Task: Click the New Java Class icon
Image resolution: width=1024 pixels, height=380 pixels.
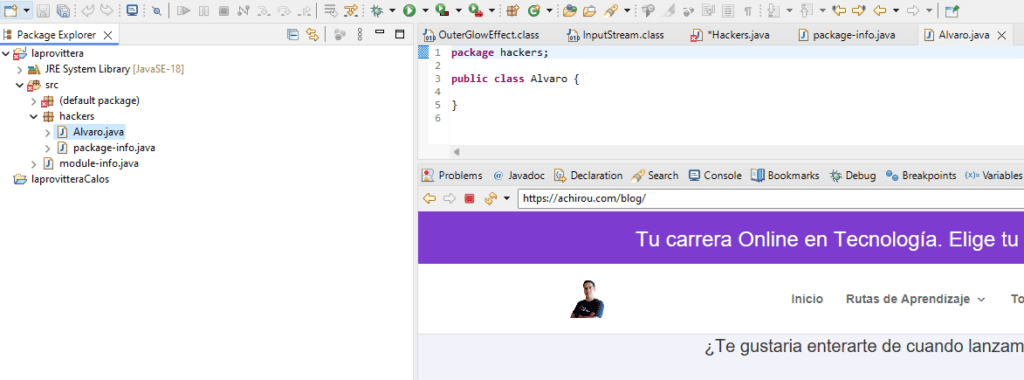Action: tap(534, 10)
